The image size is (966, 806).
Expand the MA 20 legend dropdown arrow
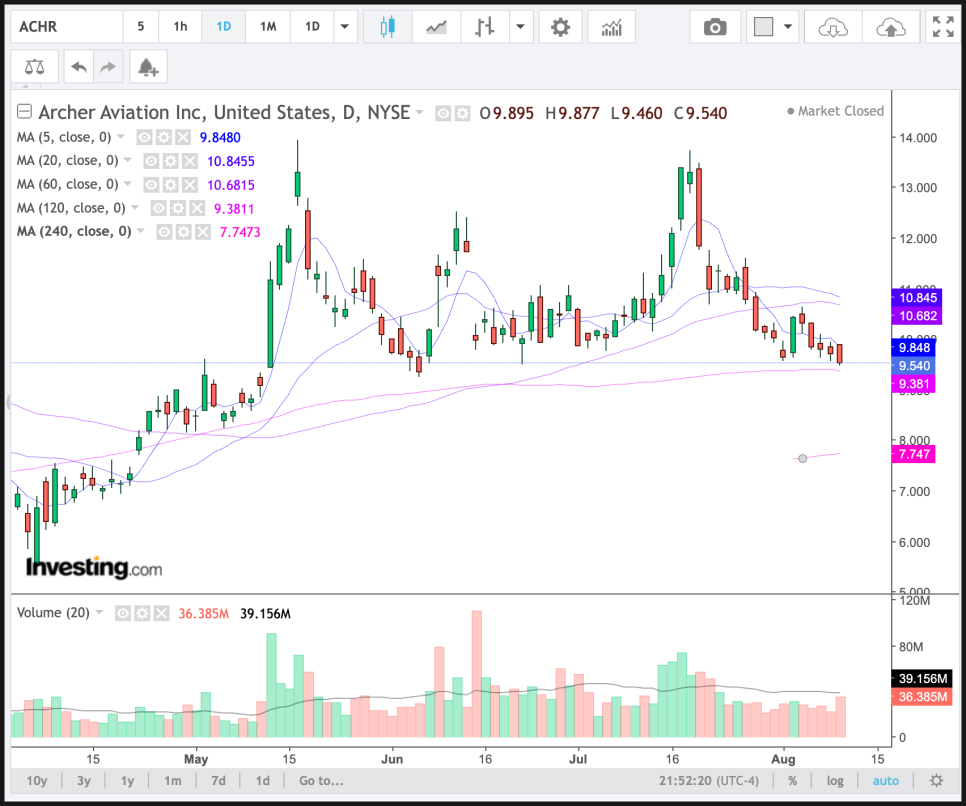point(128,160)
